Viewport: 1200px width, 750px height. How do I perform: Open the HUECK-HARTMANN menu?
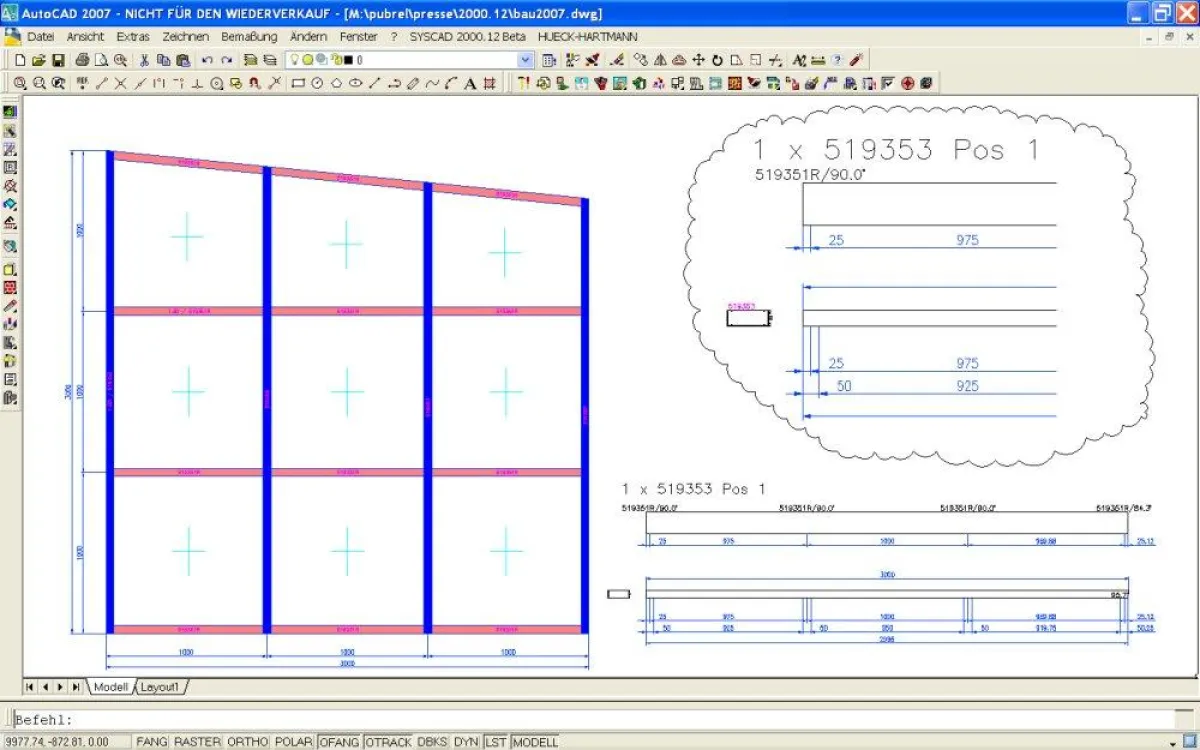coord(587,36)
